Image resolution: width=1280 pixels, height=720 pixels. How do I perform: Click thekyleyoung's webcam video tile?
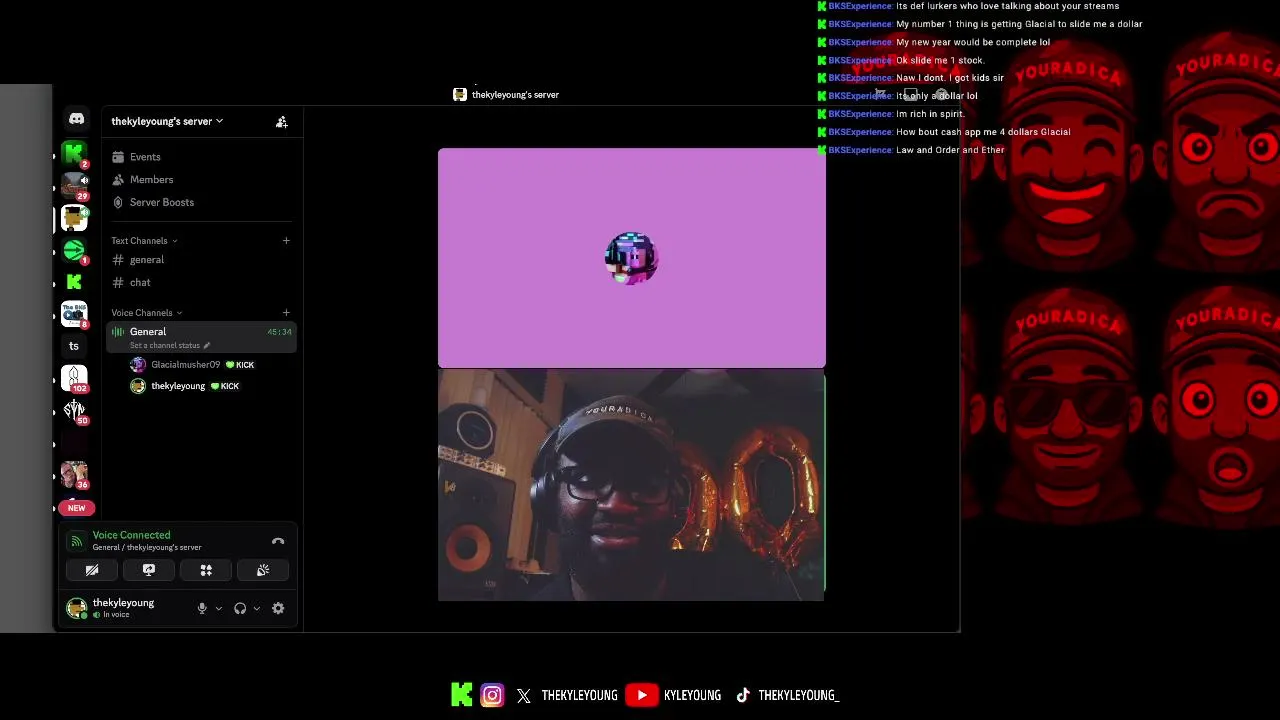pyautogui.click(x=631, y=485)
